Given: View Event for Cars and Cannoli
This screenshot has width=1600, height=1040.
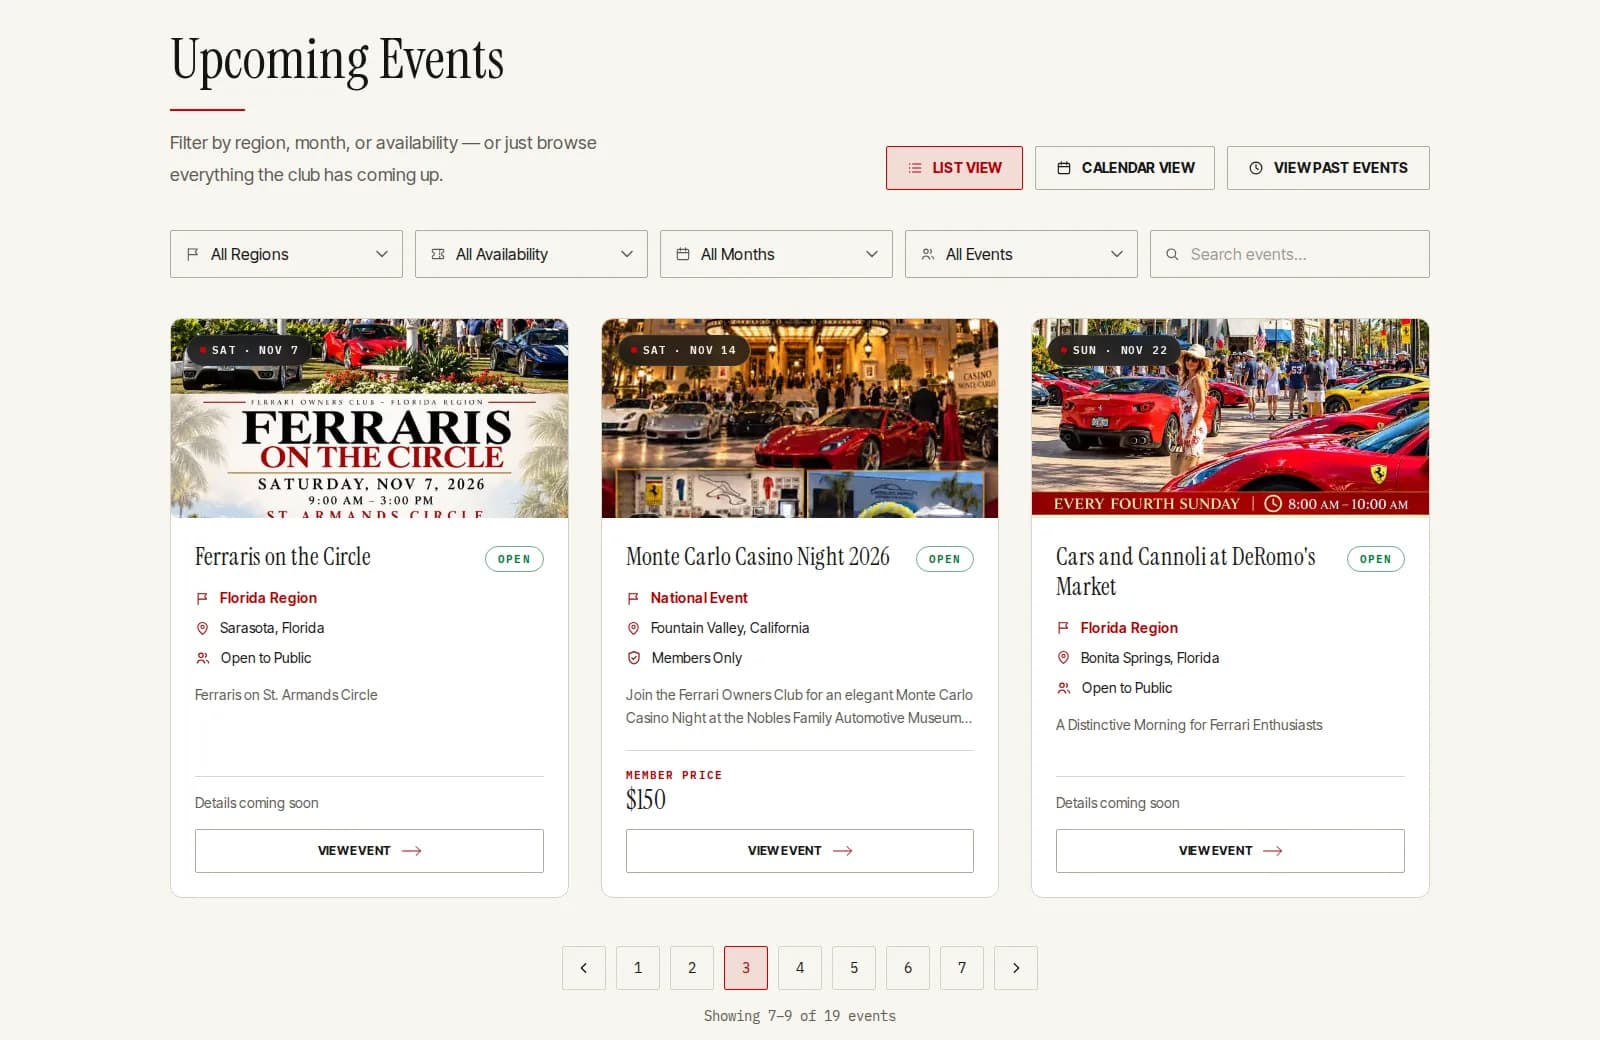Looking at the screenshot, I should point(1230,851).
